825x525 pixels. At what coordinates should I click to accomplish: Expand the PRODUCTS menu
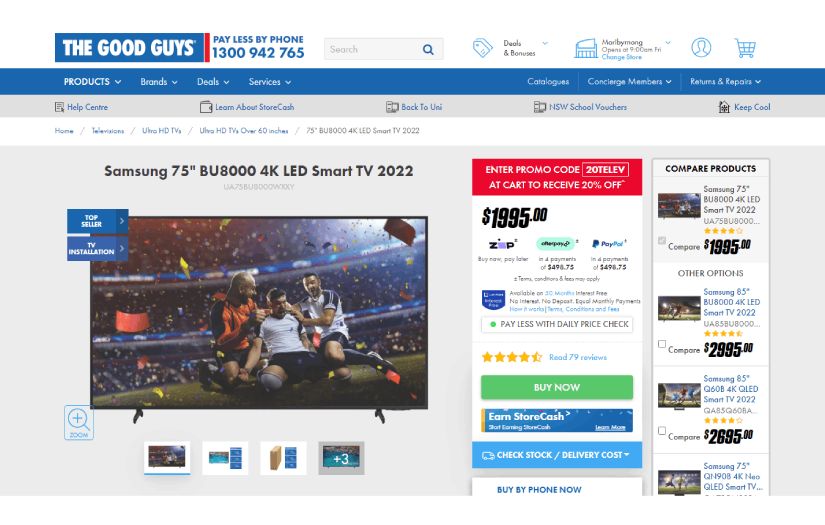pyautogui.click(x=93, y=82)
